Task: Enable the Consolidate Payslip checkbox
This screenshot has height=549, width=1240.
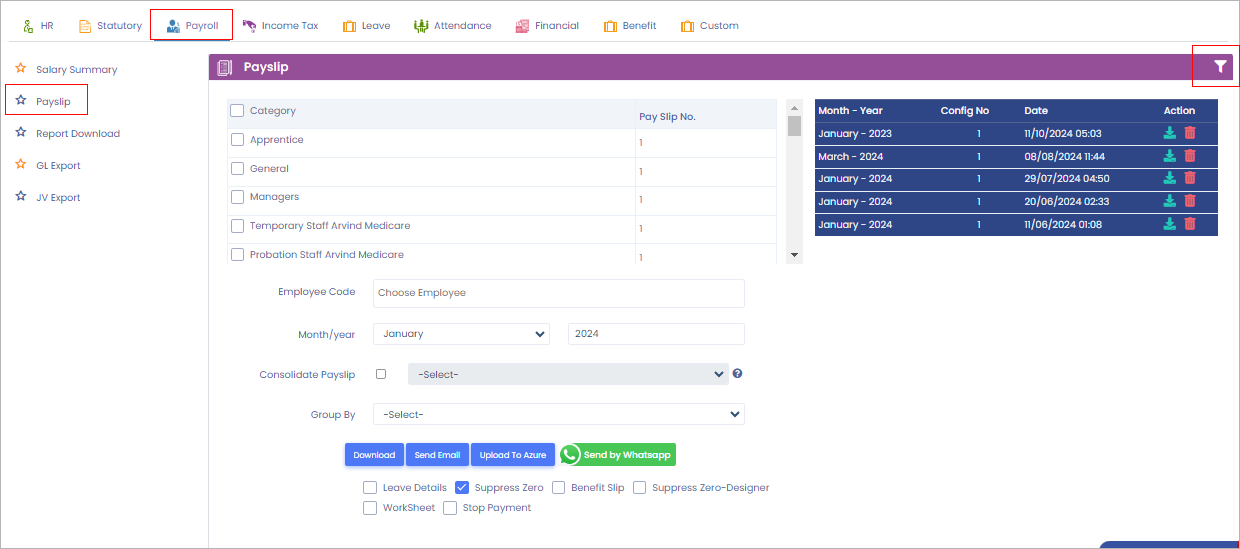Action: point(381,374)
